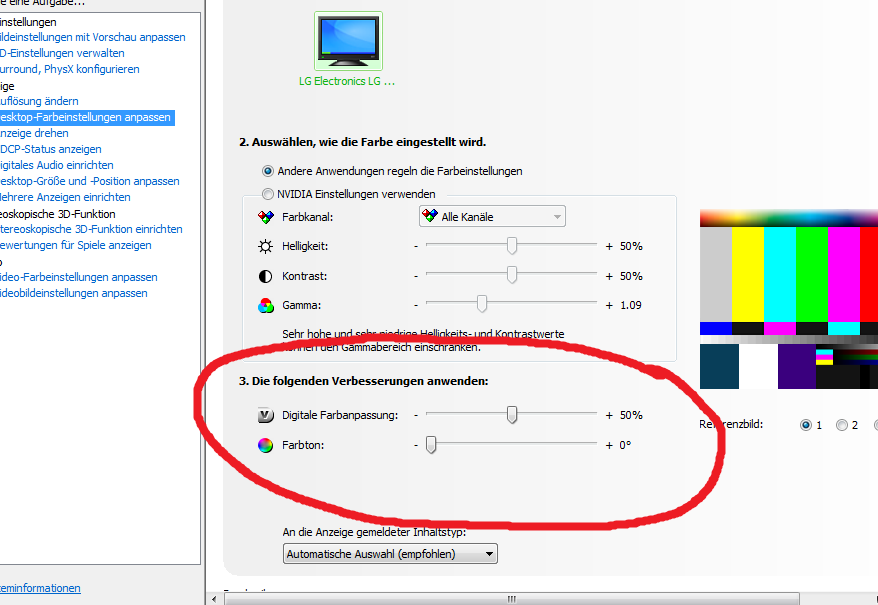
Task: Open the 'Alle Kanäle' Farbkanal dropdown
Action: pyautogui.click(x=492, y=216)
